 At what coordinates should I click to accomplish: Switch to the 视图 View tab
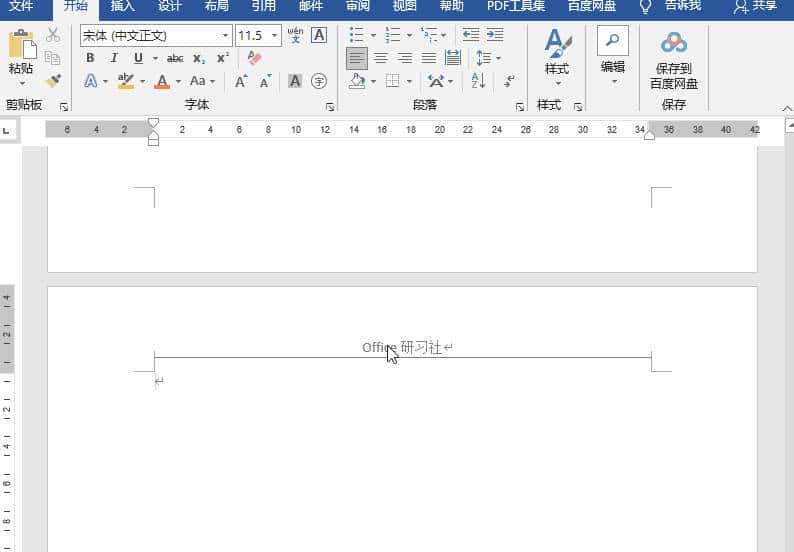click(x=405, y=7)
